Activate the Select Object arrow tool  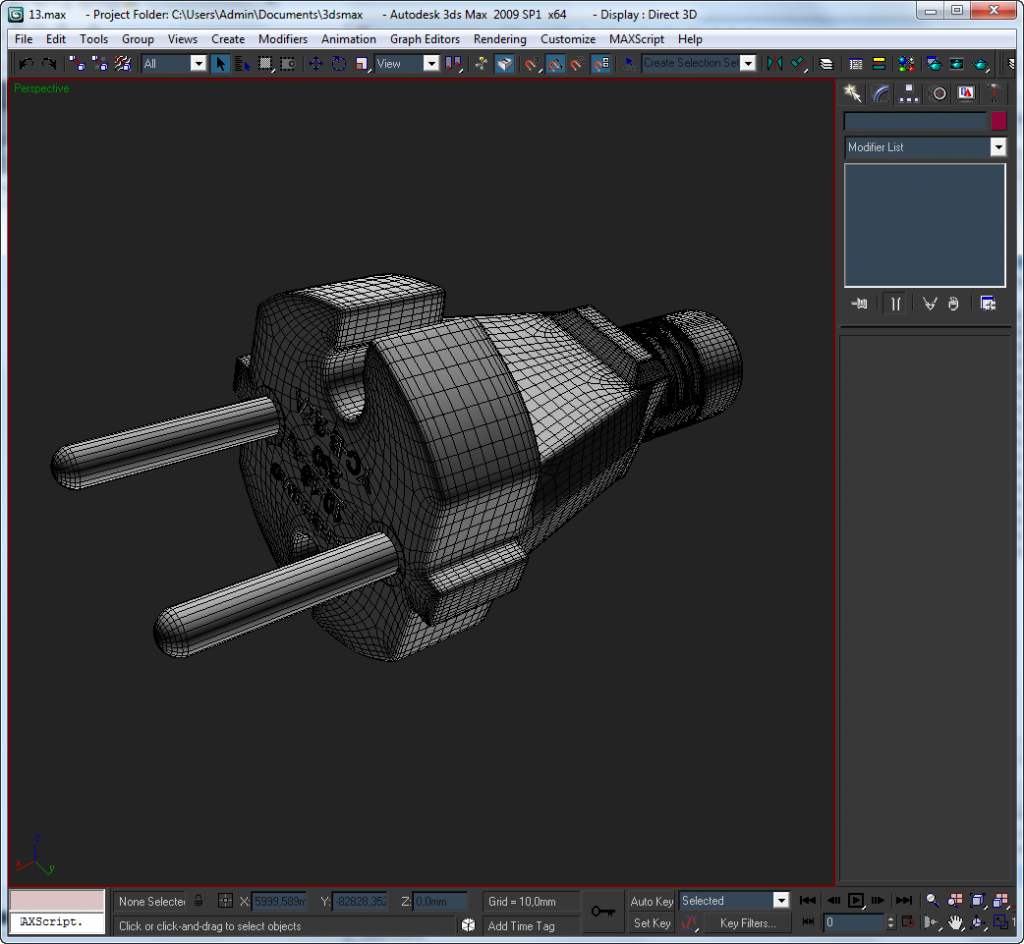221,64
